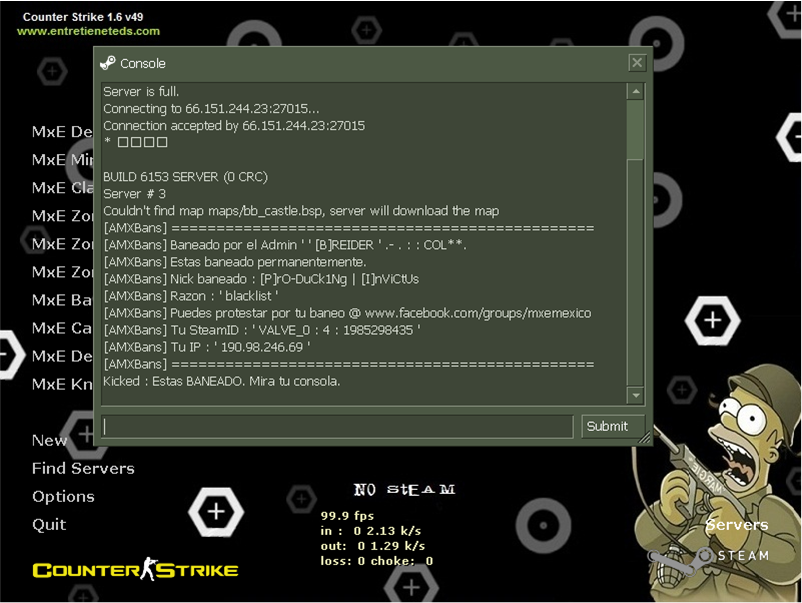
Task: Click the "Puedes protestar por tu baneo" line
Action: click(x=347, y=313)
